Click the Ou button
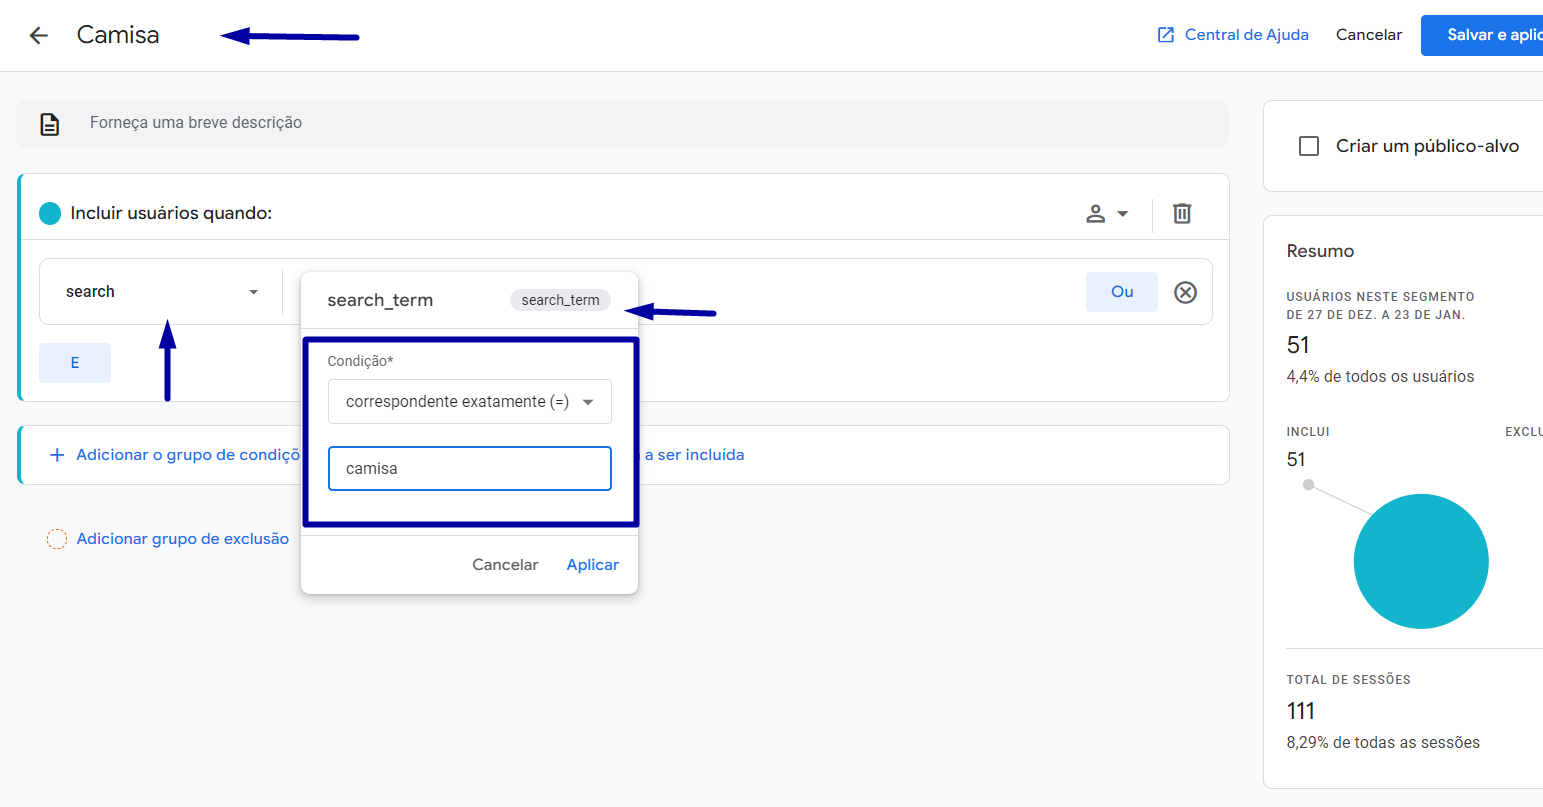Image resolution: width=1543 pixels, height=807 pixels. 1122,292
